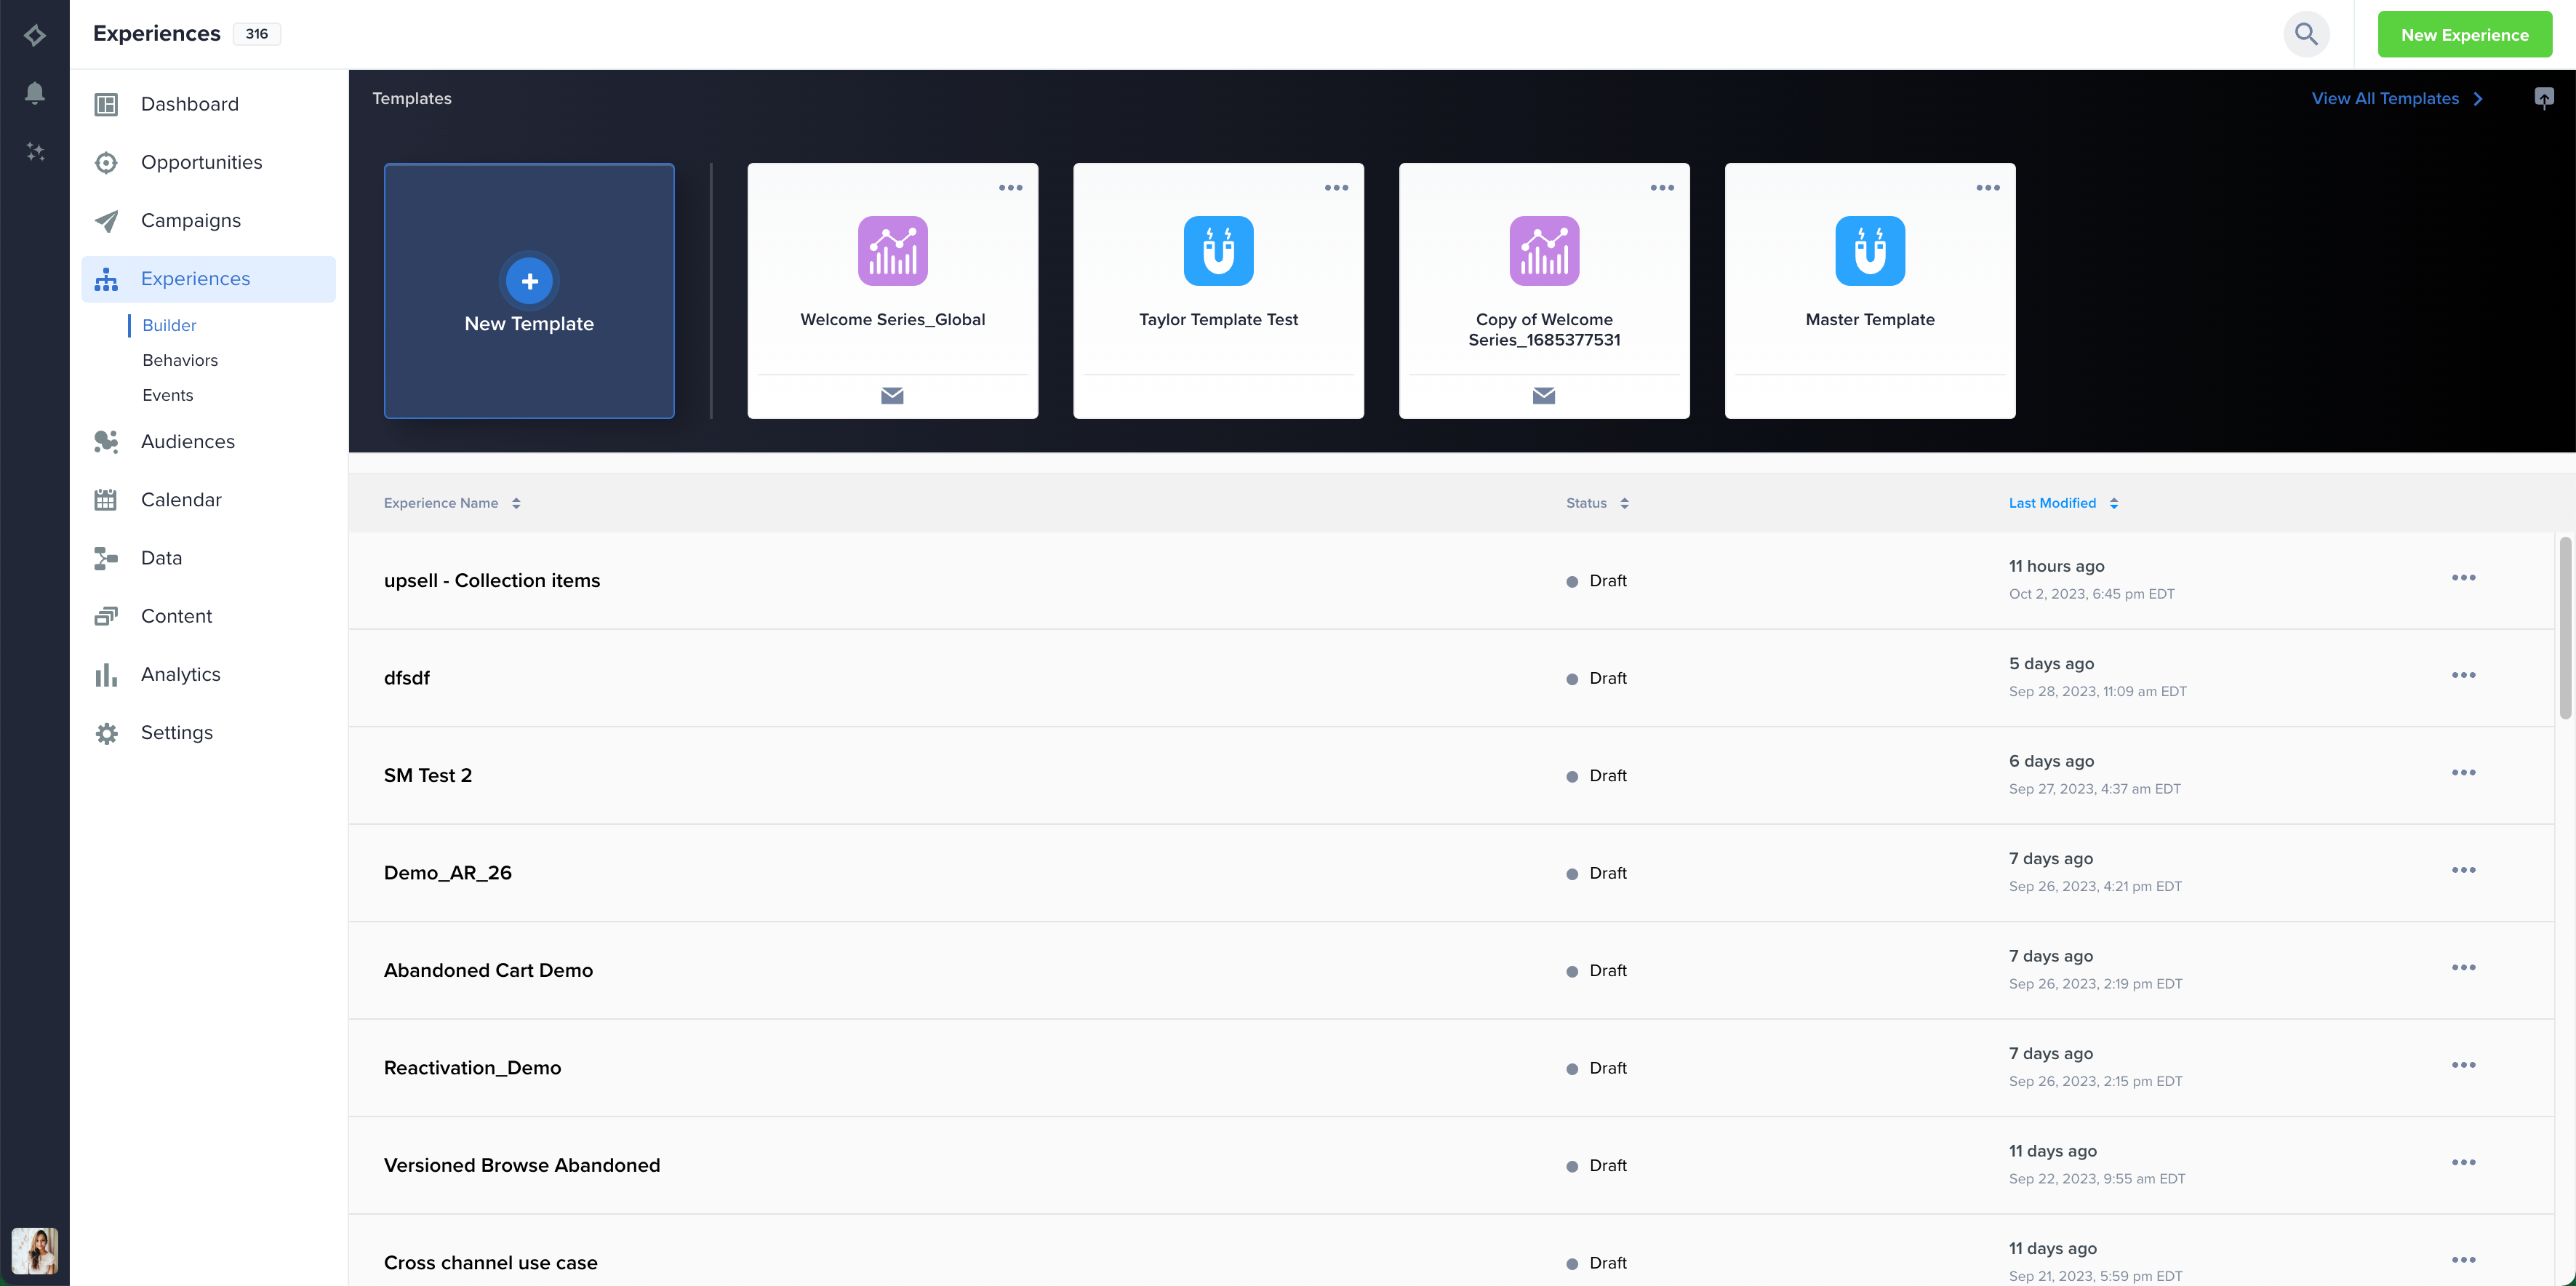Screen dimensions: 2576x1286
Task: Open more options on Taylor Template Test
Action: pos(1336,188)
